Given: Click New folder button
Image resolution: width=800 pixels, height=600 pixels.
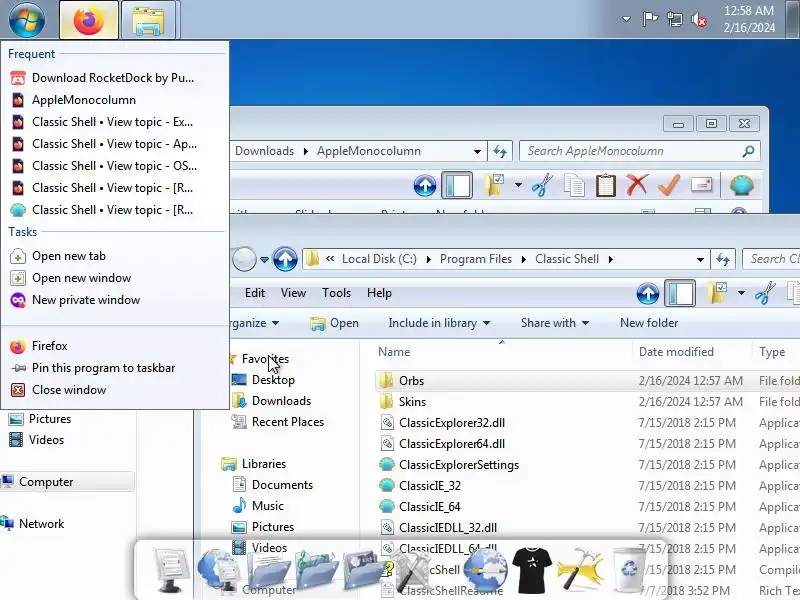Looking at the screenshot, I should 648,323.
